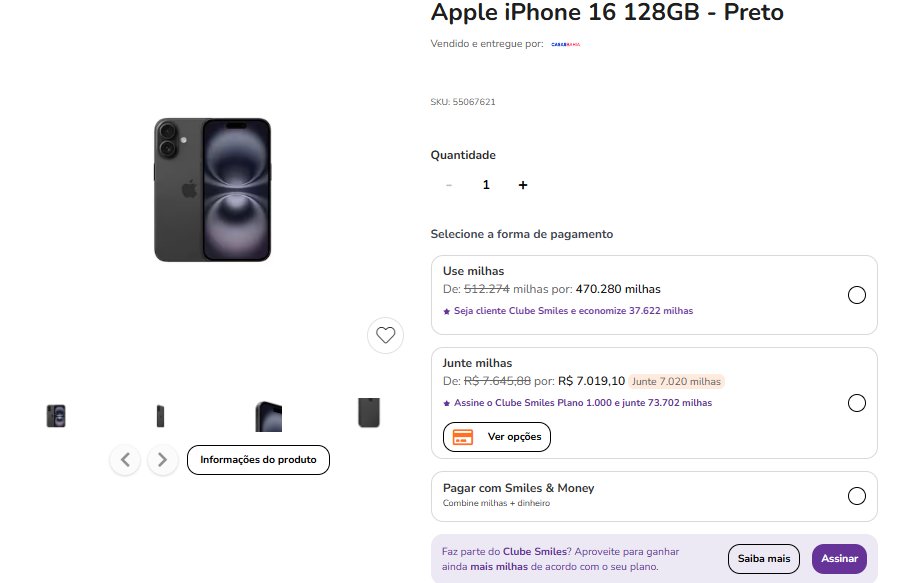Select the first thumbnail showing both phone sides
The image size is (913, 583).
[x=56, y=416]
